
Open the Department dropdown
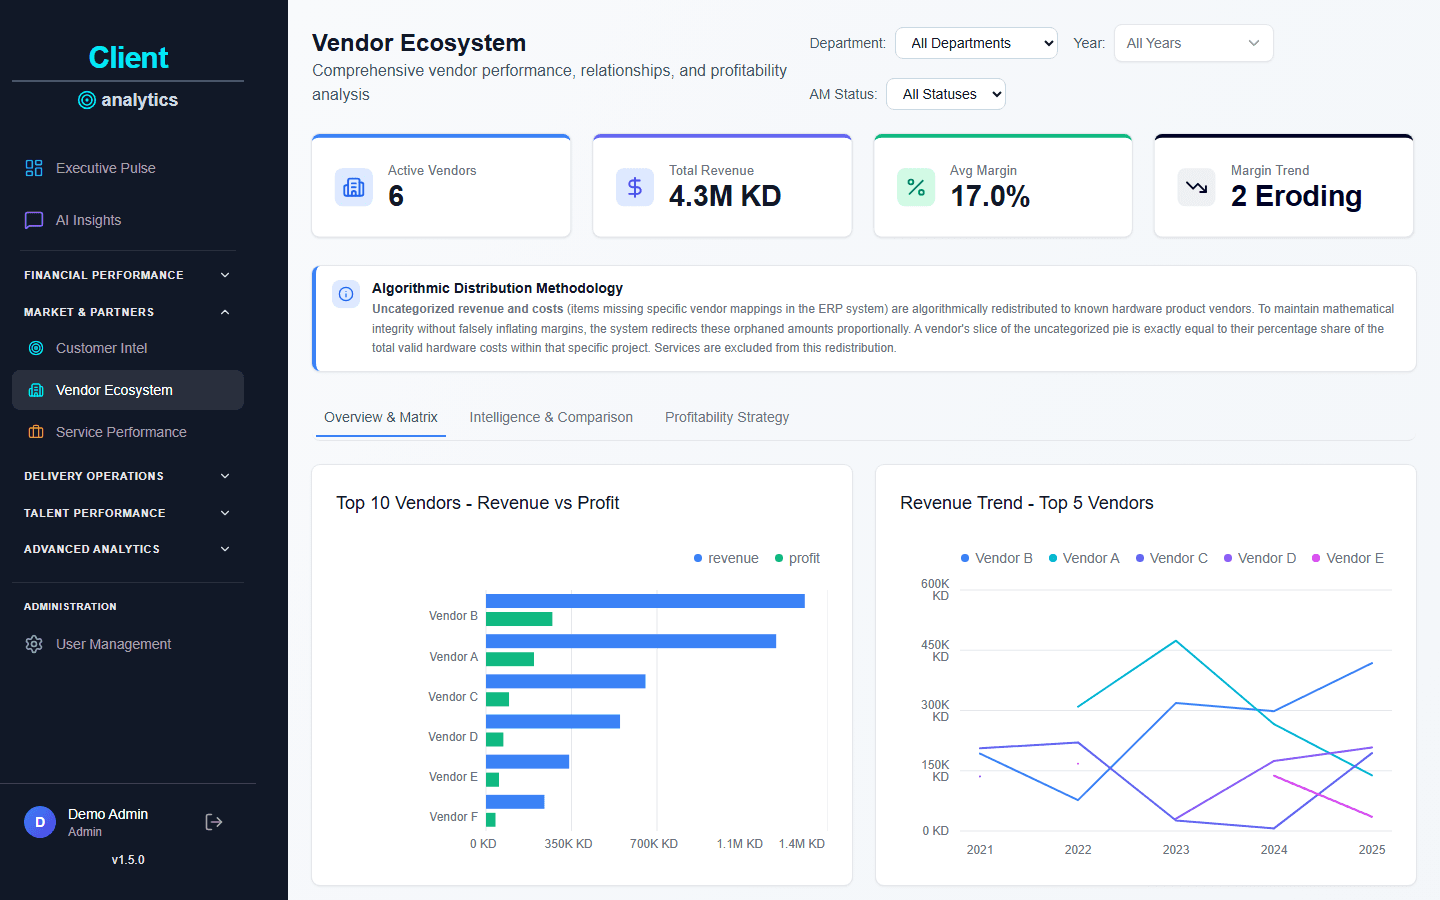point(976,43)
